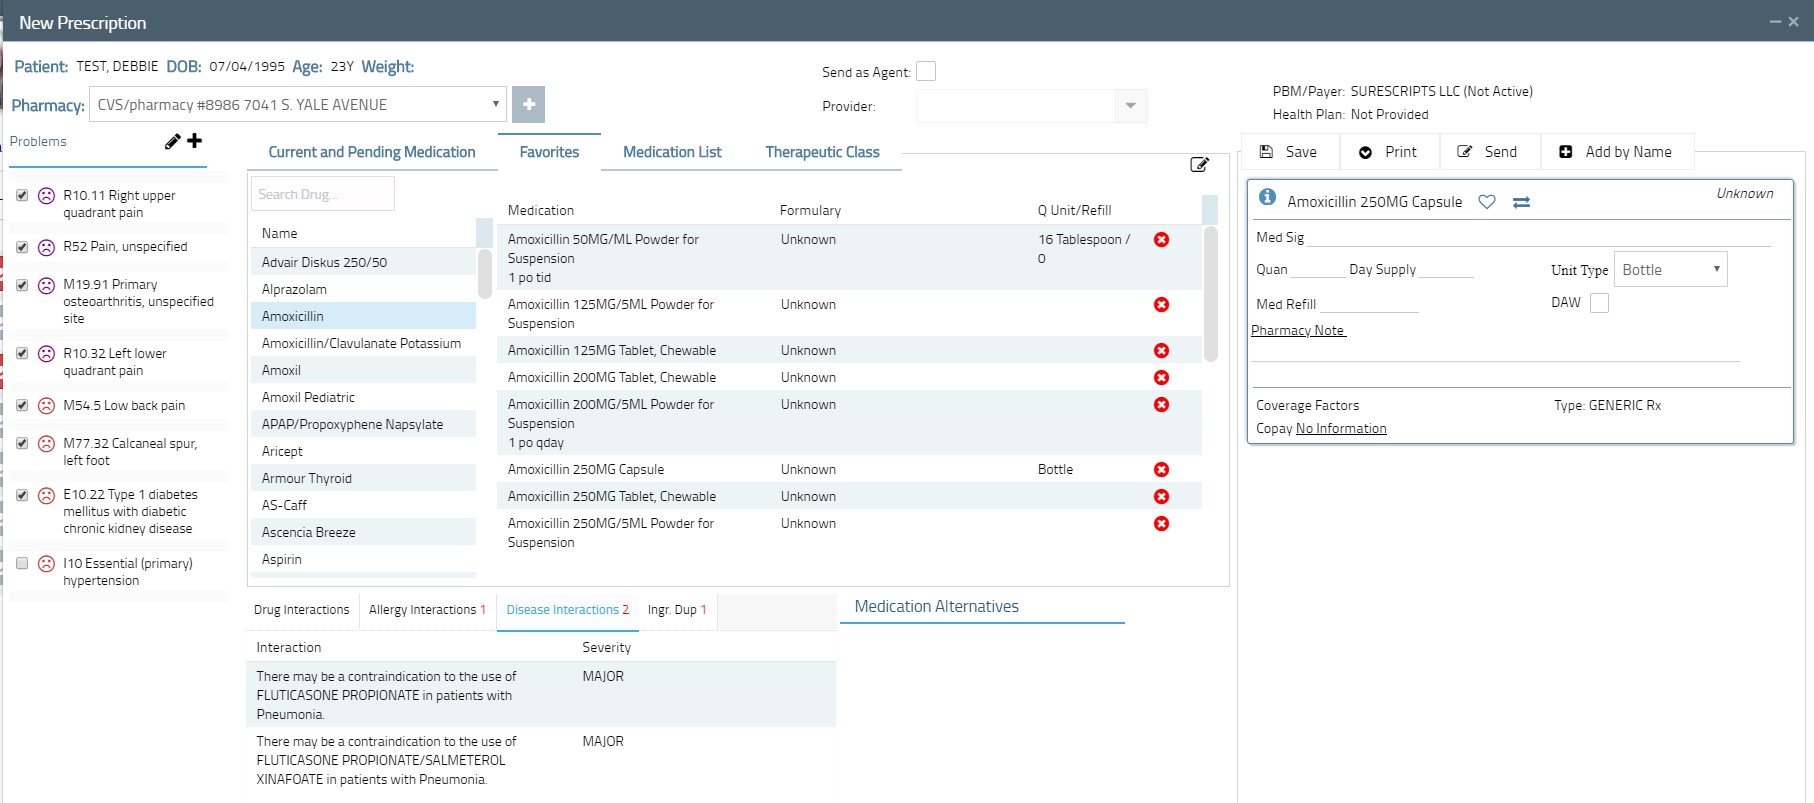Select Ascencia Breeze in the name list
Viewport: 1814px width, 803px height.
coord(364,532)
